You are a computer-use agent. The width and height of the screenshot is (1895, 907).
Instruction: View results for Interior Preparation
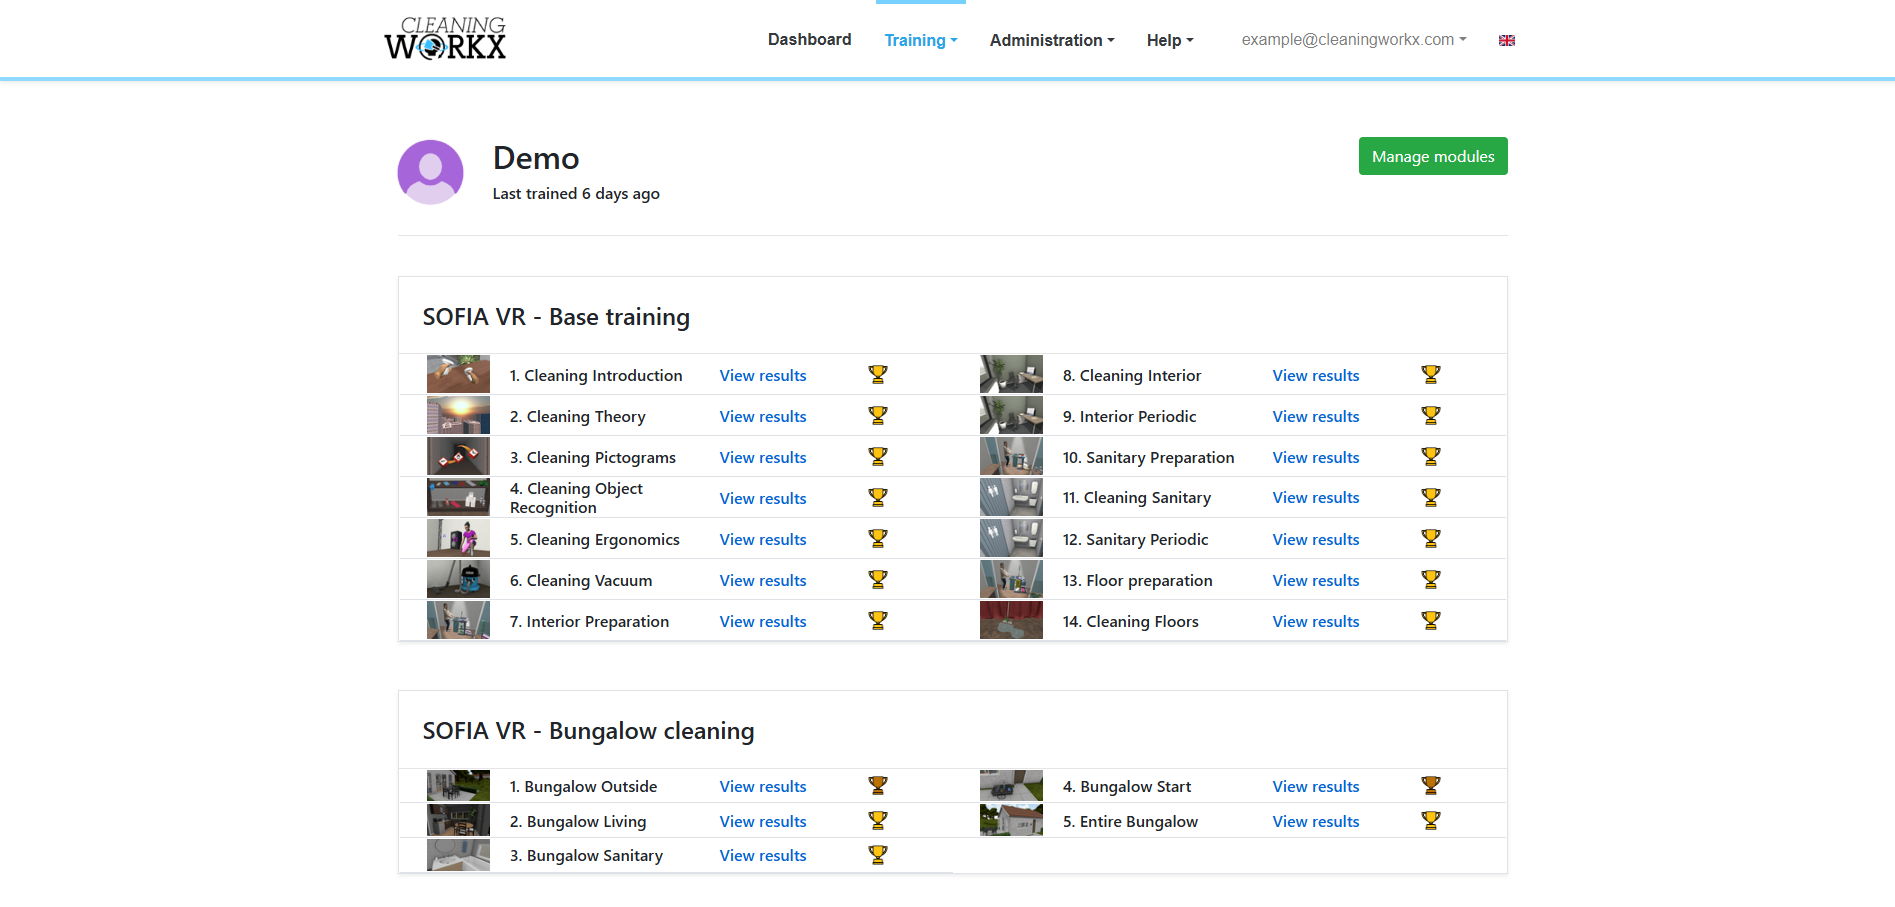point(763,621)
